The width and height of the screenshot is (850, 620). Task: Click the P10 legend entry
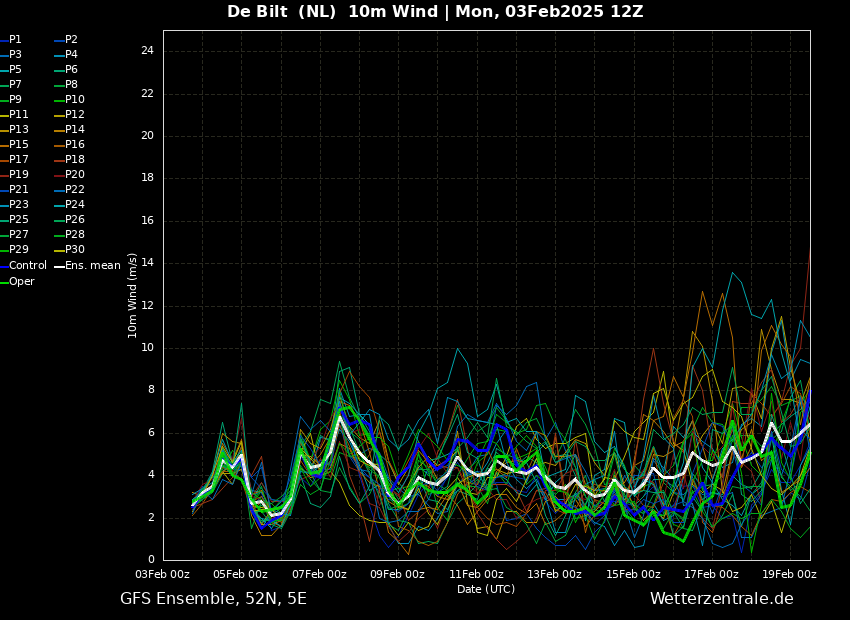tap(75, 100)
